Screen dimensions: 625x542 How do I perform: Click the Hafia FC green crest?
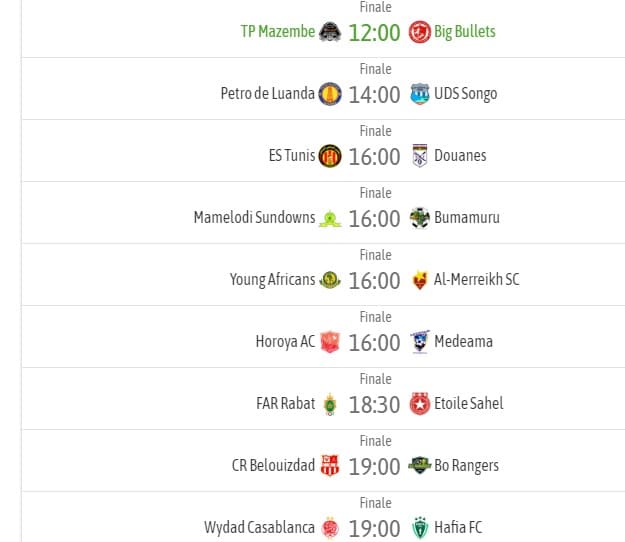[420, 528]
